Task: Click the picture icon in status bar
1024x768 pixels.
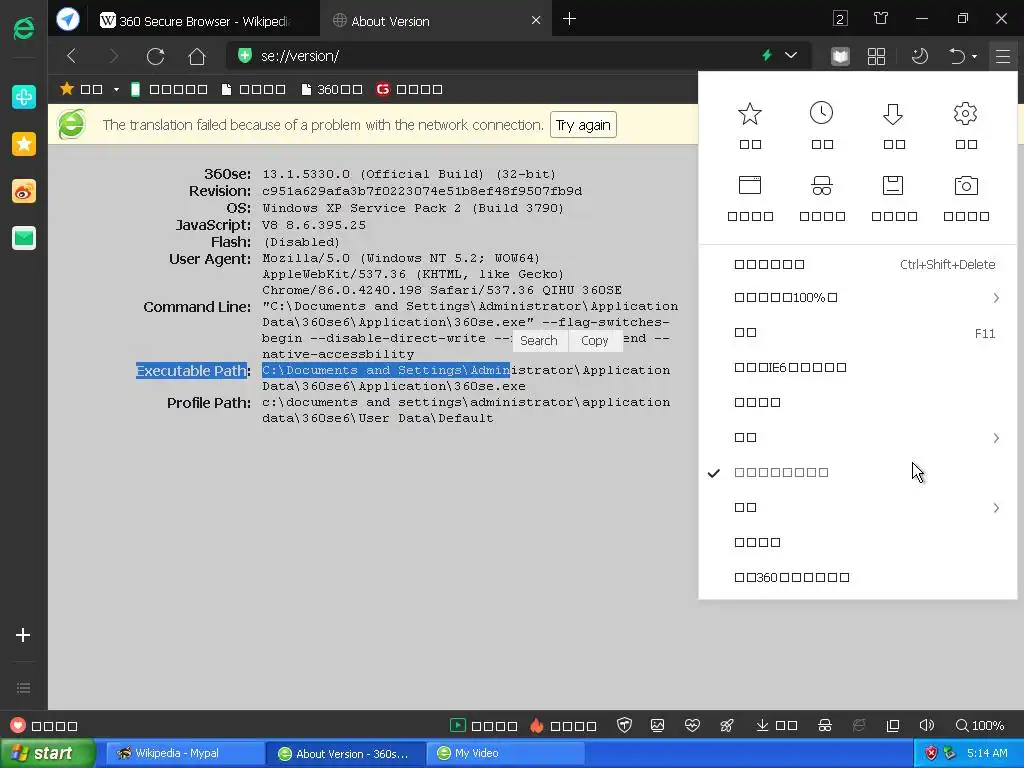Action: pyautogui.click(x=658, y=725)
